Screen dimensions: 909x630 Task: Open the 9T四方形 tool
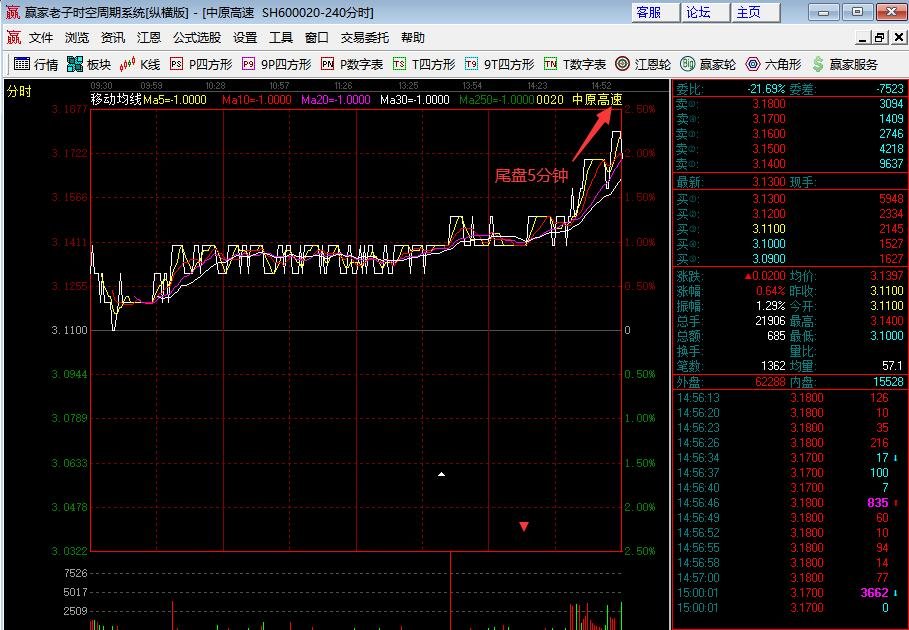(499, 64)
